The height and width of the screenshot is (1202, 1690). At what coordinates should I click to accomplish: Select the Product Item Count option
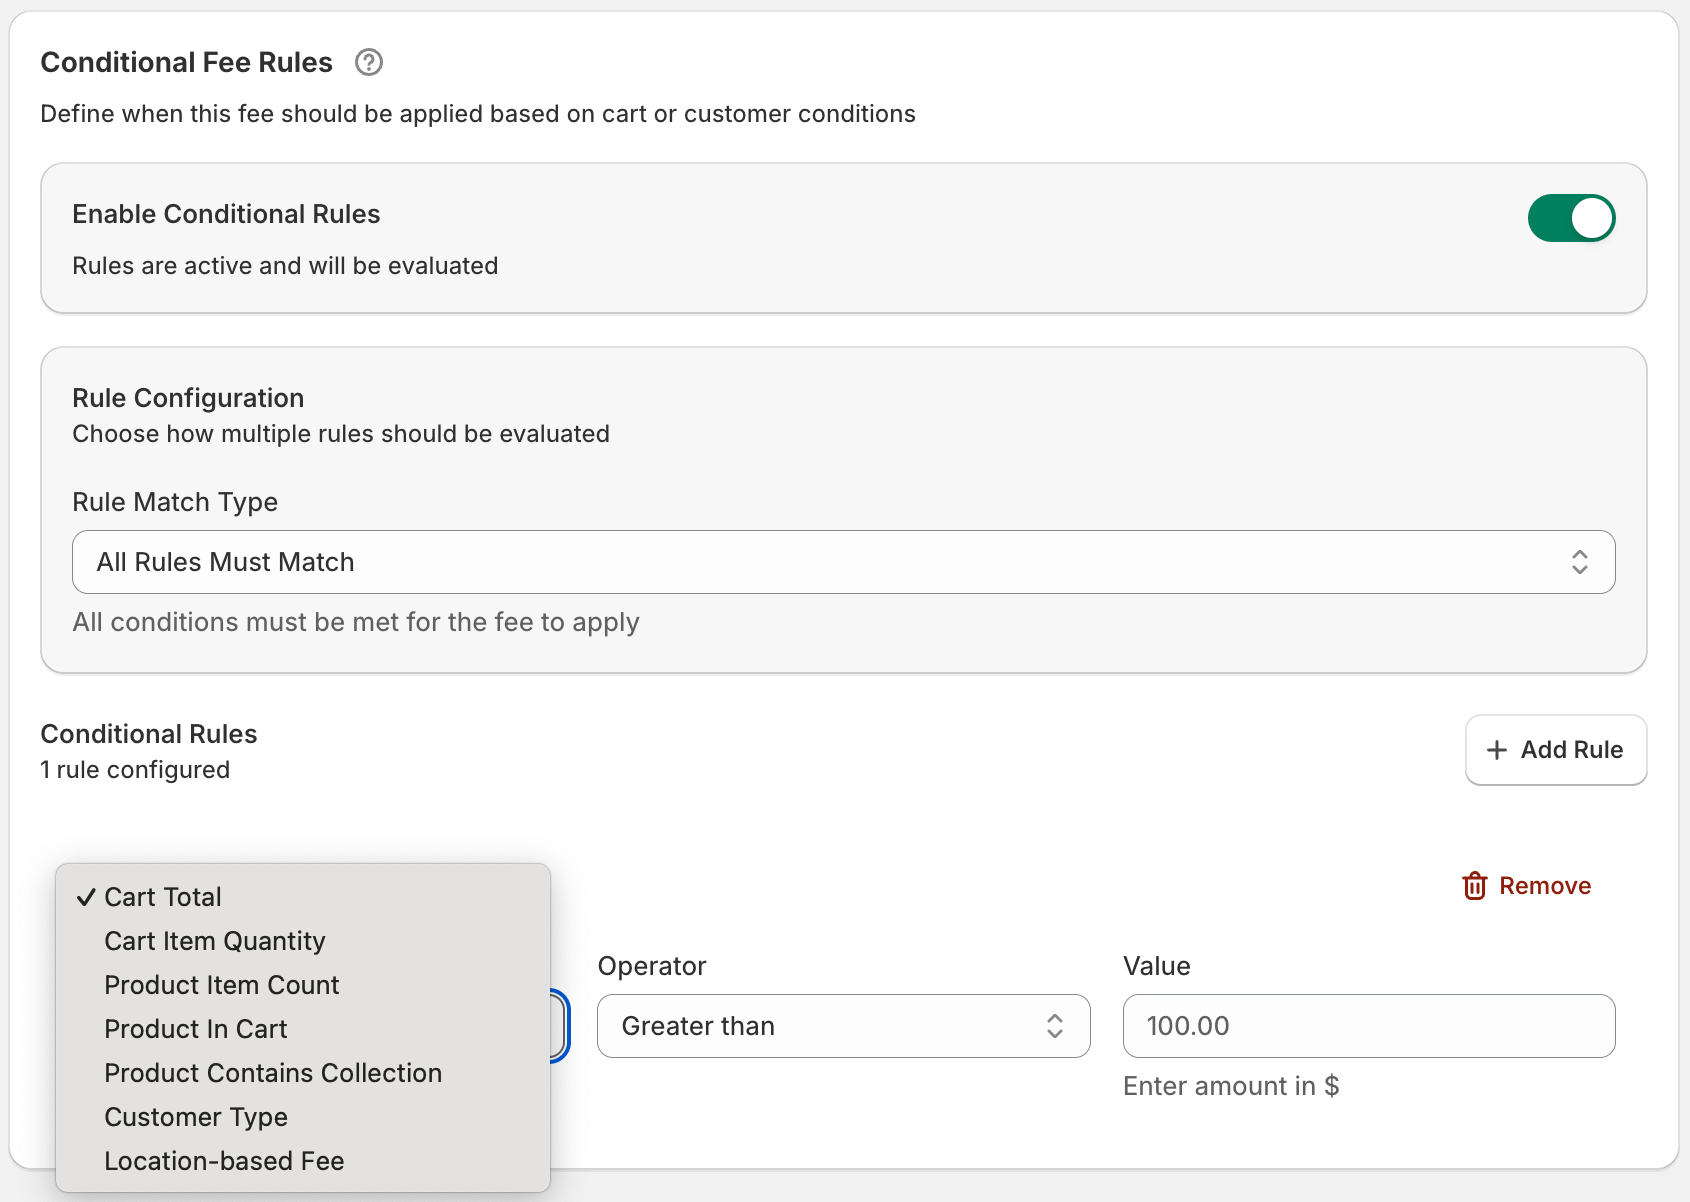point(222,985)
